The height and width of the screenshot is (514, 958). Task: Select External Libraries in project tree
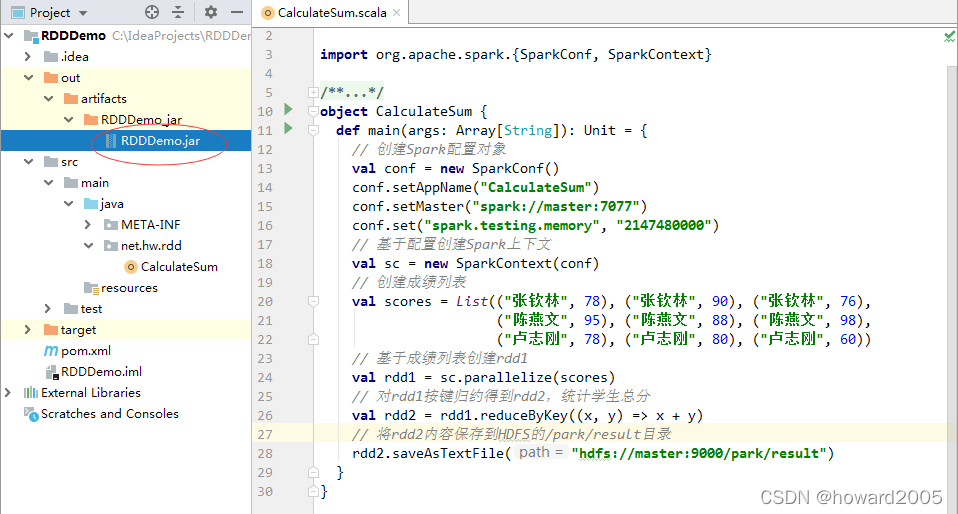[x=90, y=393]
